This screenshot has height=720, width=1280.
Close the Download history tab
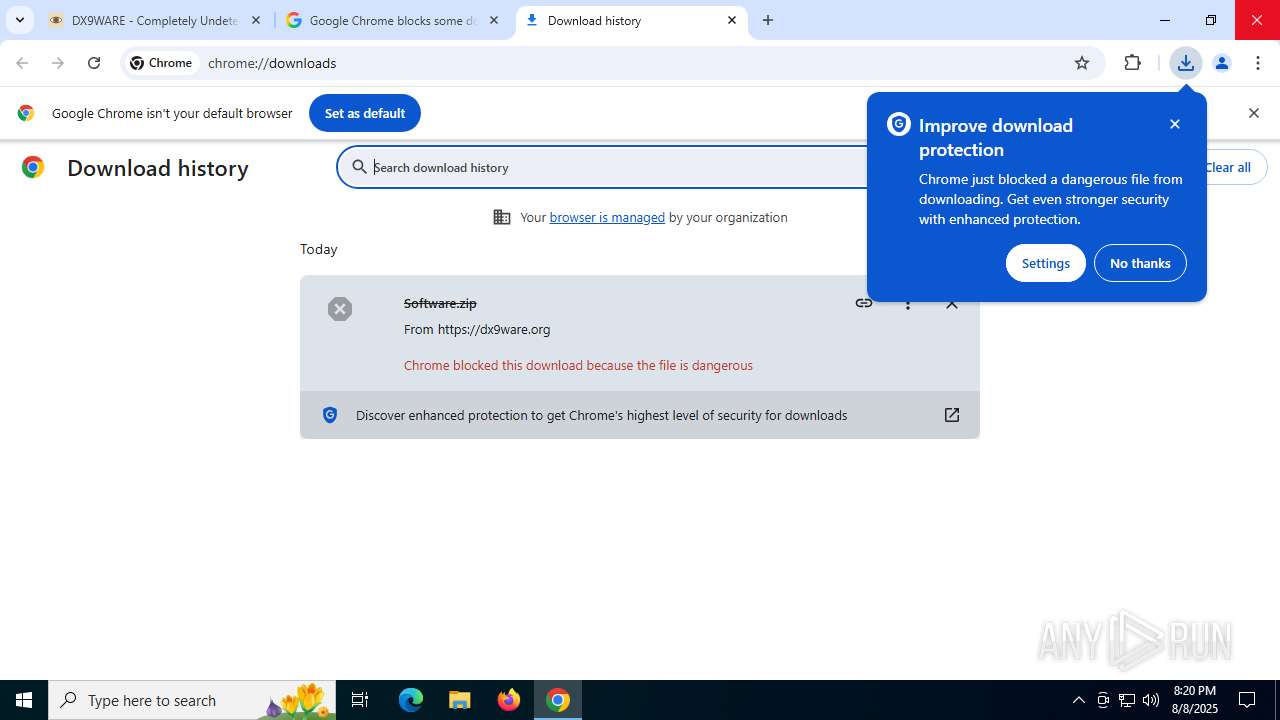click(732, 20)
